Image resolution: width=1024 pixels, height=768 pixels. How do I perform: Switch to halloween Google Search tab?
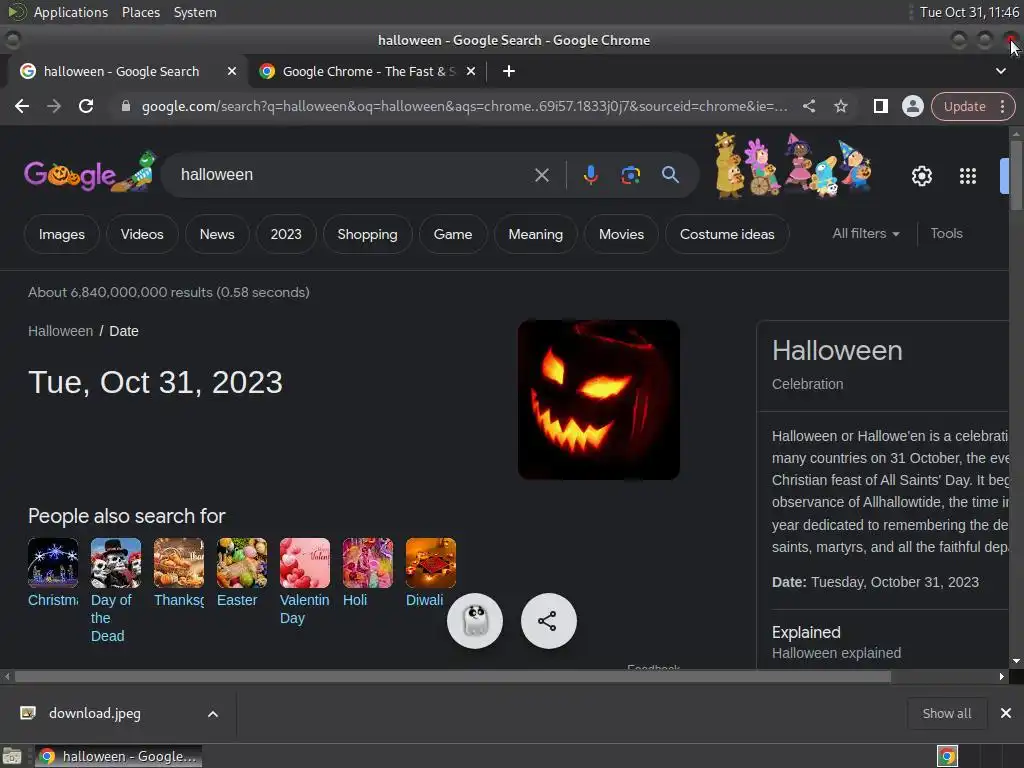pyautogui.click(x=121, y=71)
